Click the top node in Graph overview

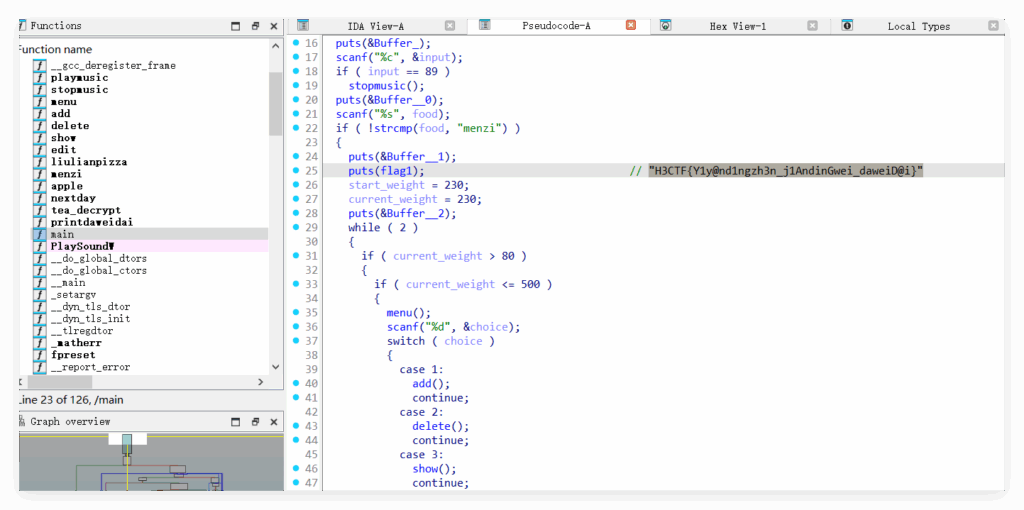pyautogui.click(x=127, y=439)
